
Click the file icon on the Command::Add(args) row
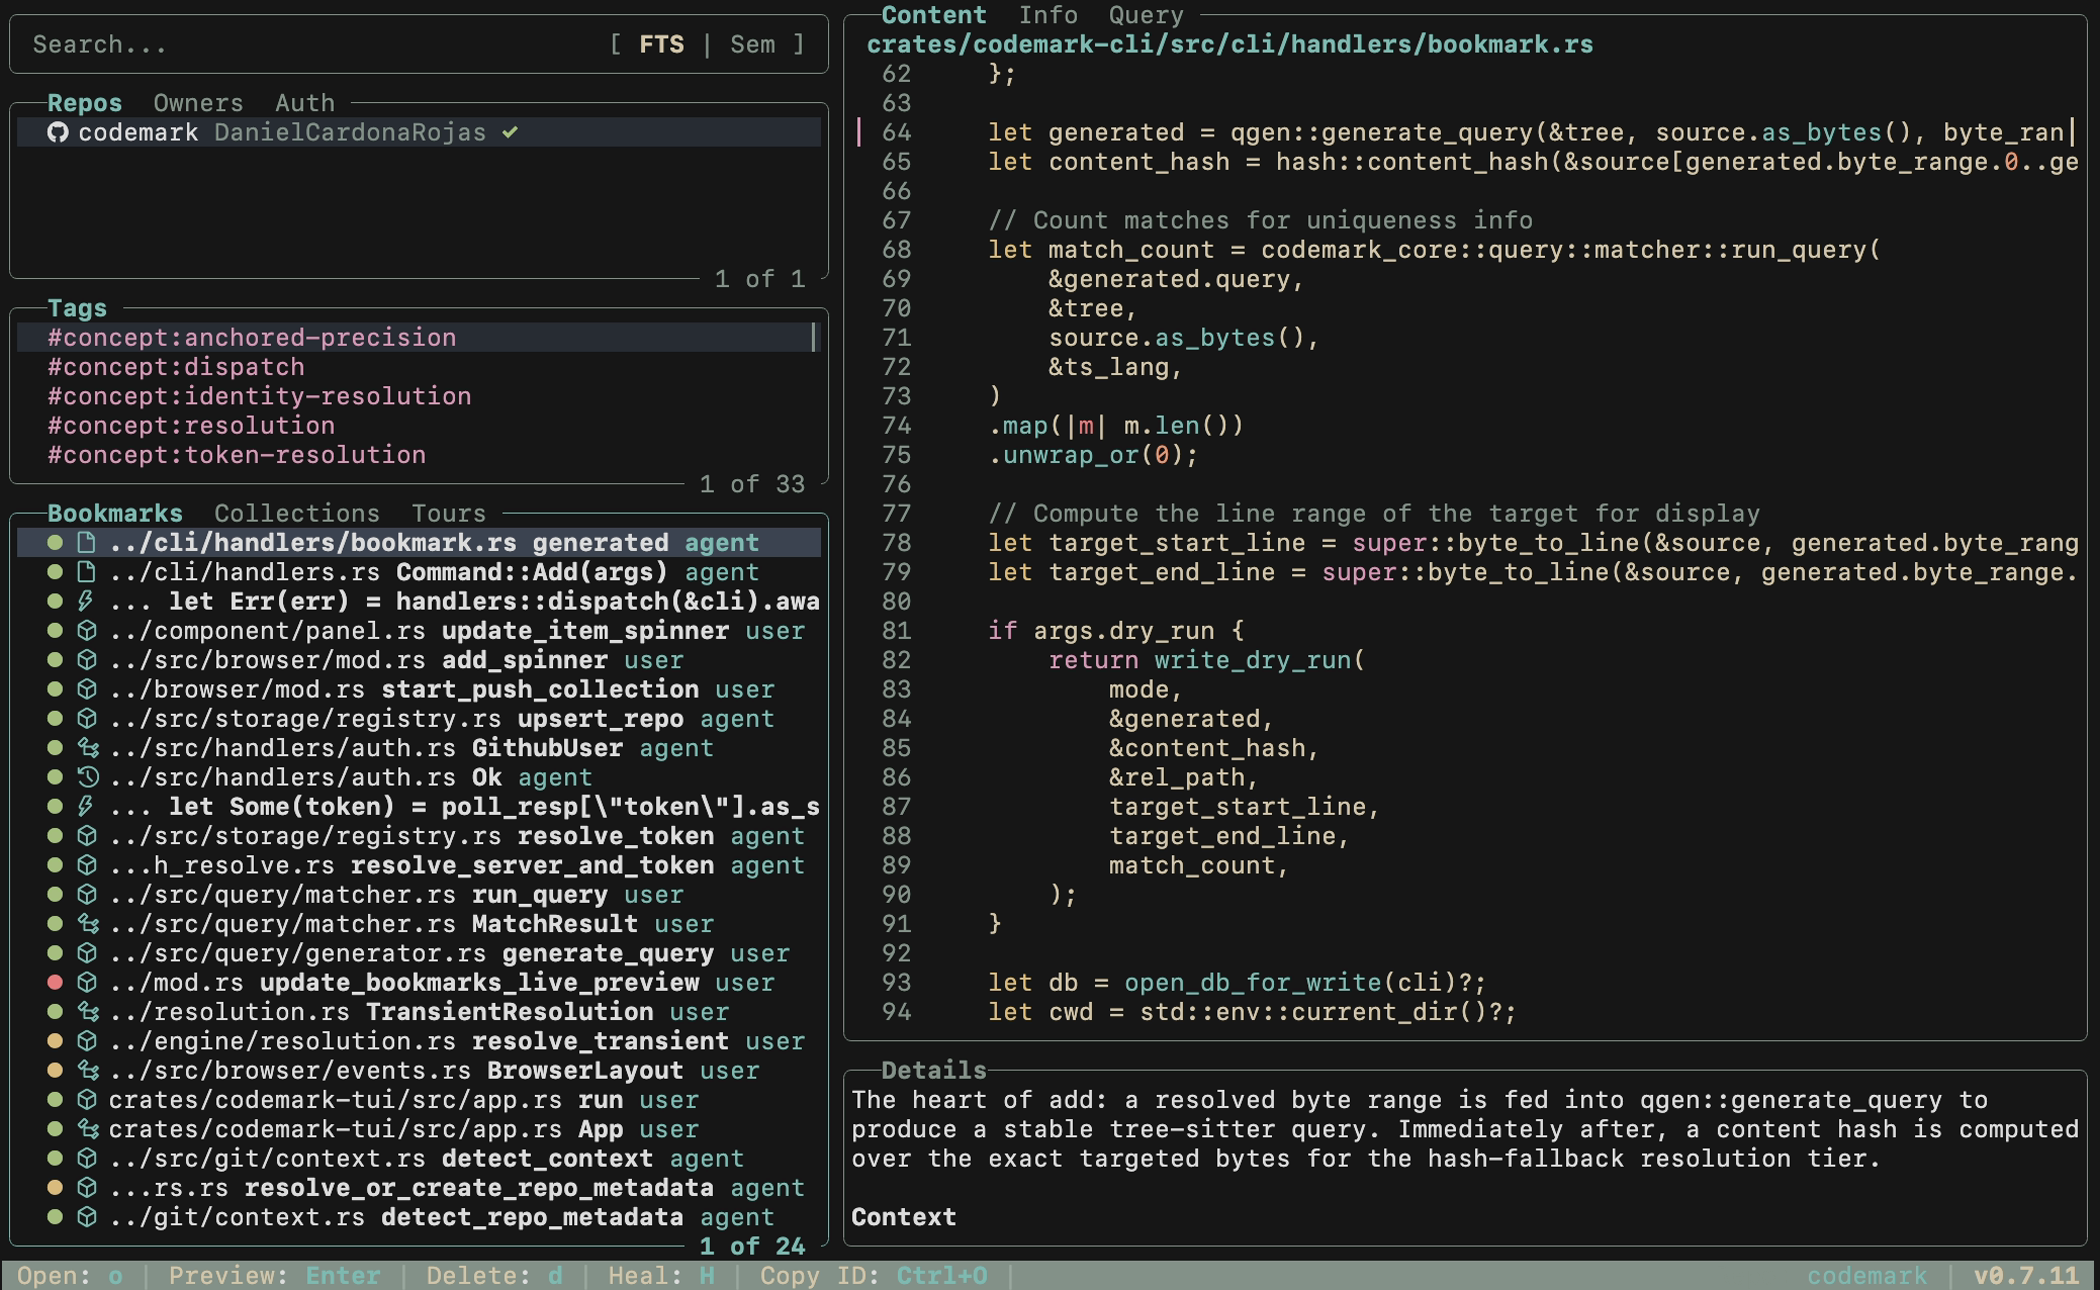pos(87,572)
